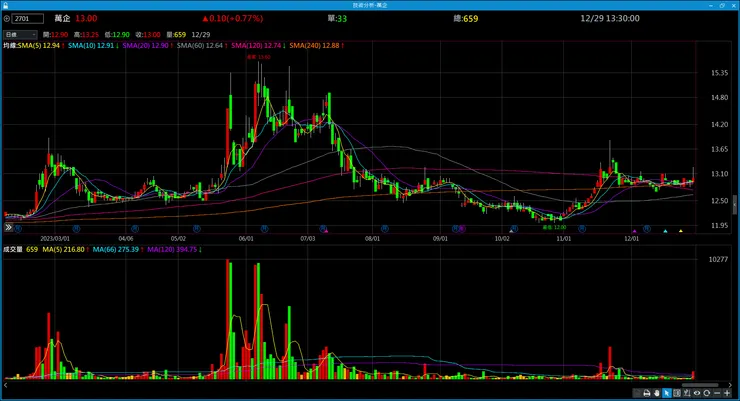Select the hand pan tool
The height and width of the screenshot is (401, 740).
[x=656, y=393]
